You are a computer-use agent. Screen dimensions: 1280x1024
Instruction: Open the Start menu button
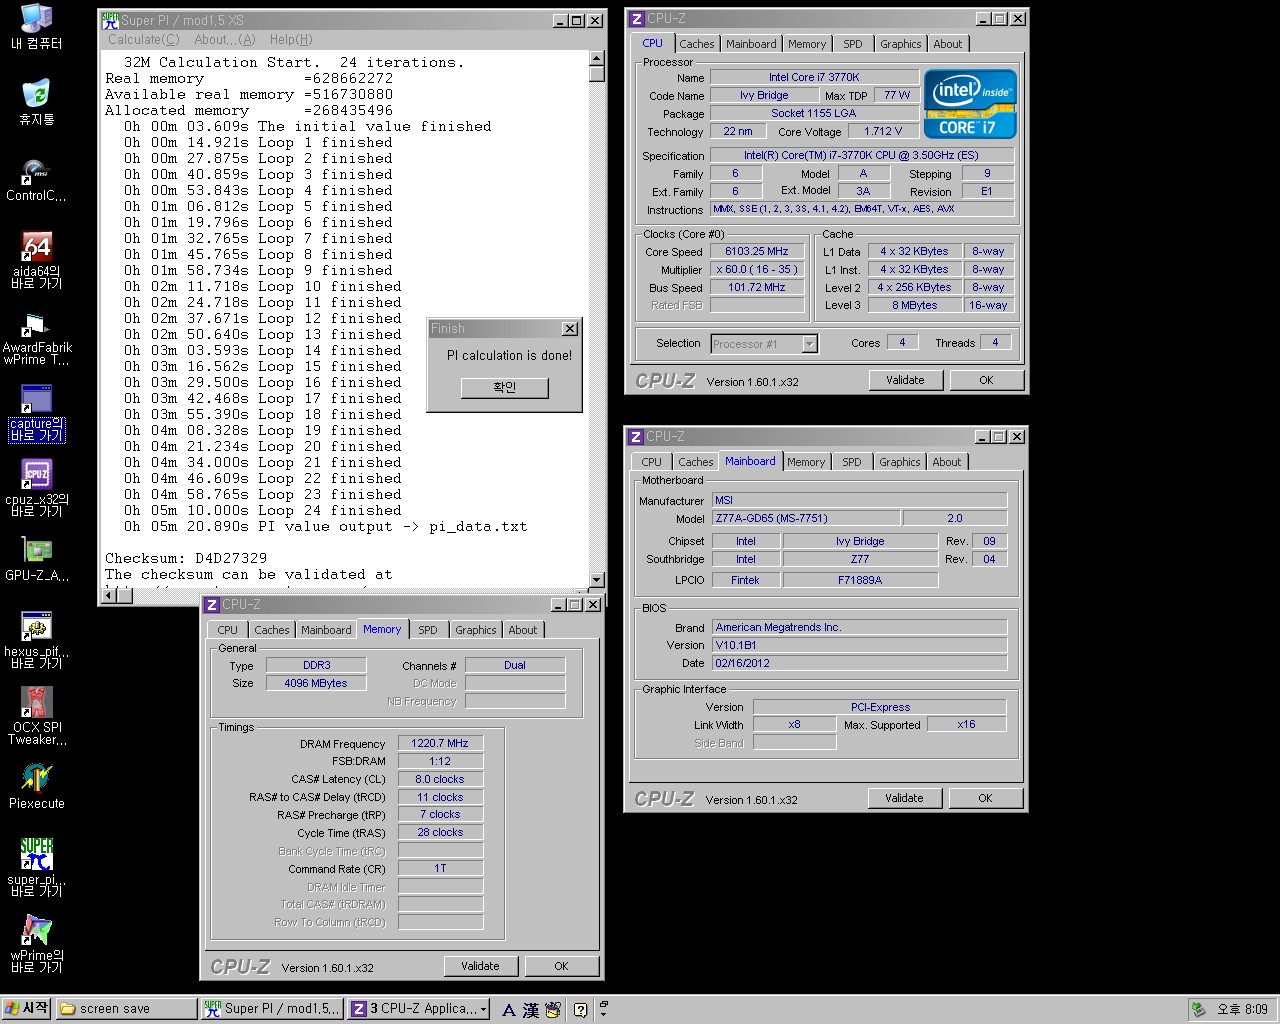26,1009
